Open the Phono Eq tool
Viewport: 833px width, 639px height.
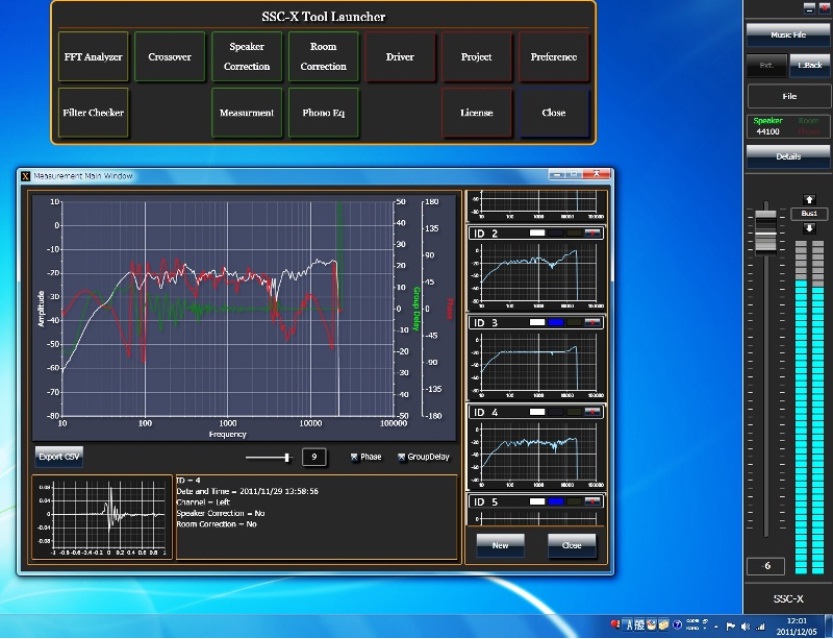pos(323,113)
